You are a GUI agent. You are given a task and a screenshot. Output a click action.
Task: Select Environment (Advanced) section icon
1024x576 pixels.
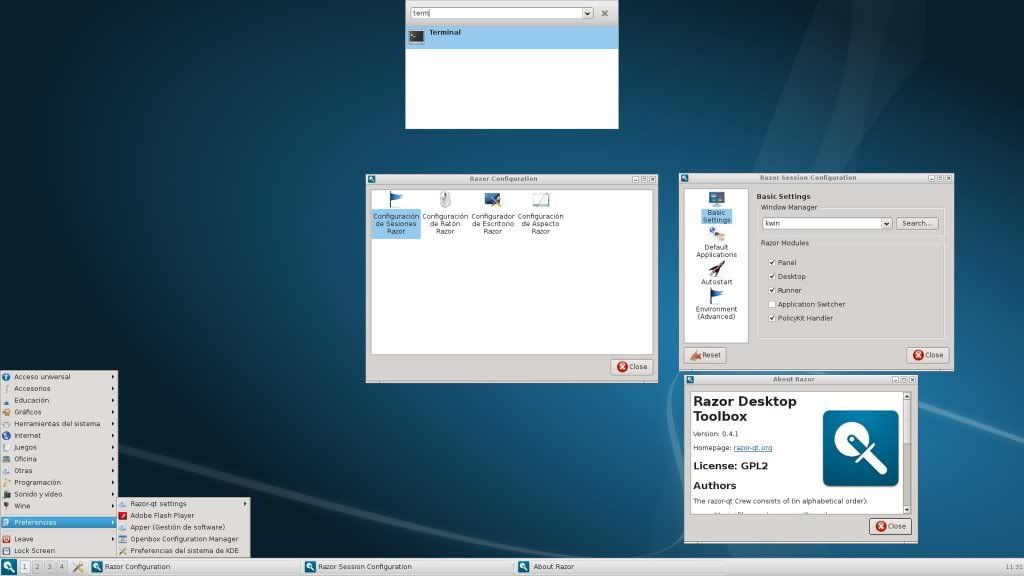click(716, 298)
